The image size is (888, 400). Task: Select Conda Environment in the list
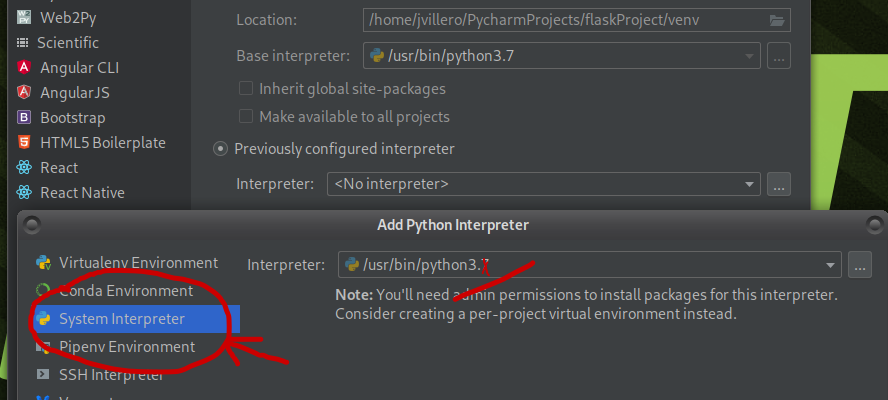[126, 291]
